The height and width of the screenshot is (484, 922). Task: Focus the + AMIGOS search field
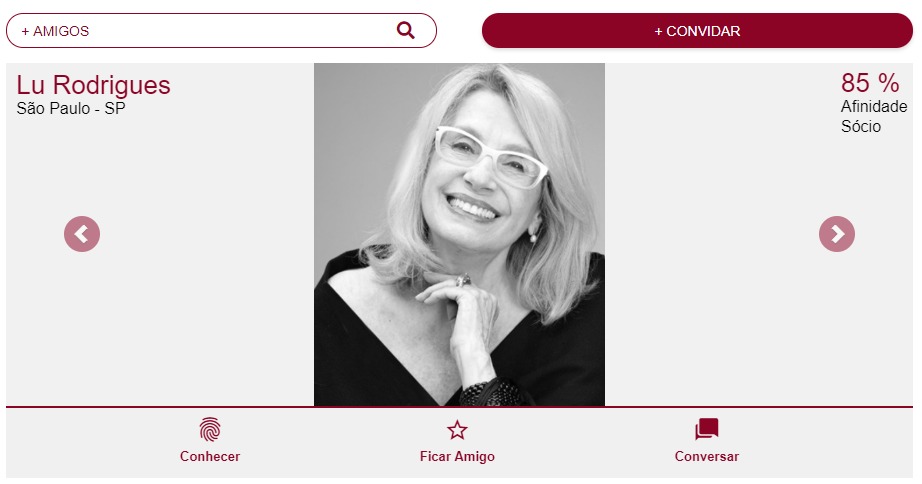click(x=221, y=31)
